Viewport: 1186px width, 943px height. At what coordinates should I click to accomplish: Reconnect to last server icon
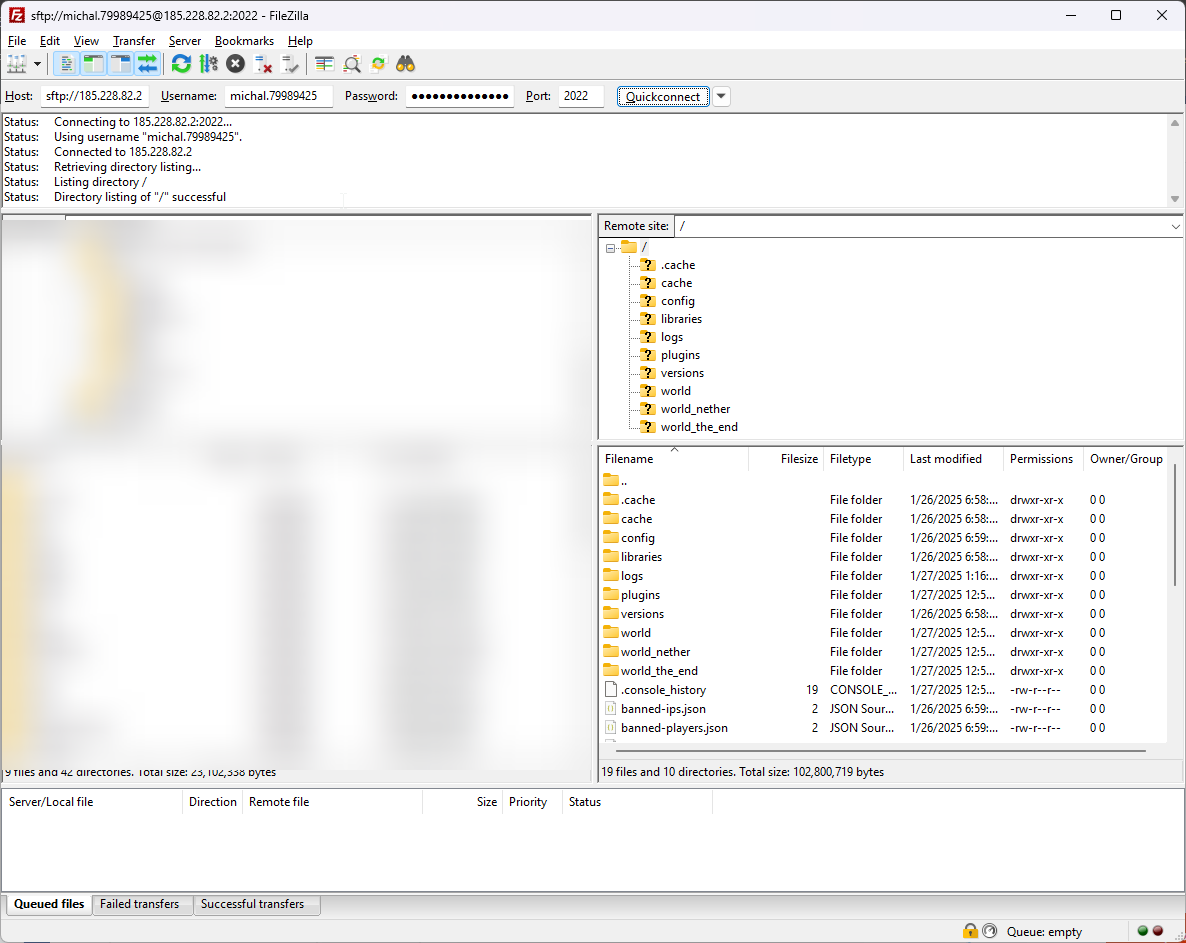click(290, 64)
